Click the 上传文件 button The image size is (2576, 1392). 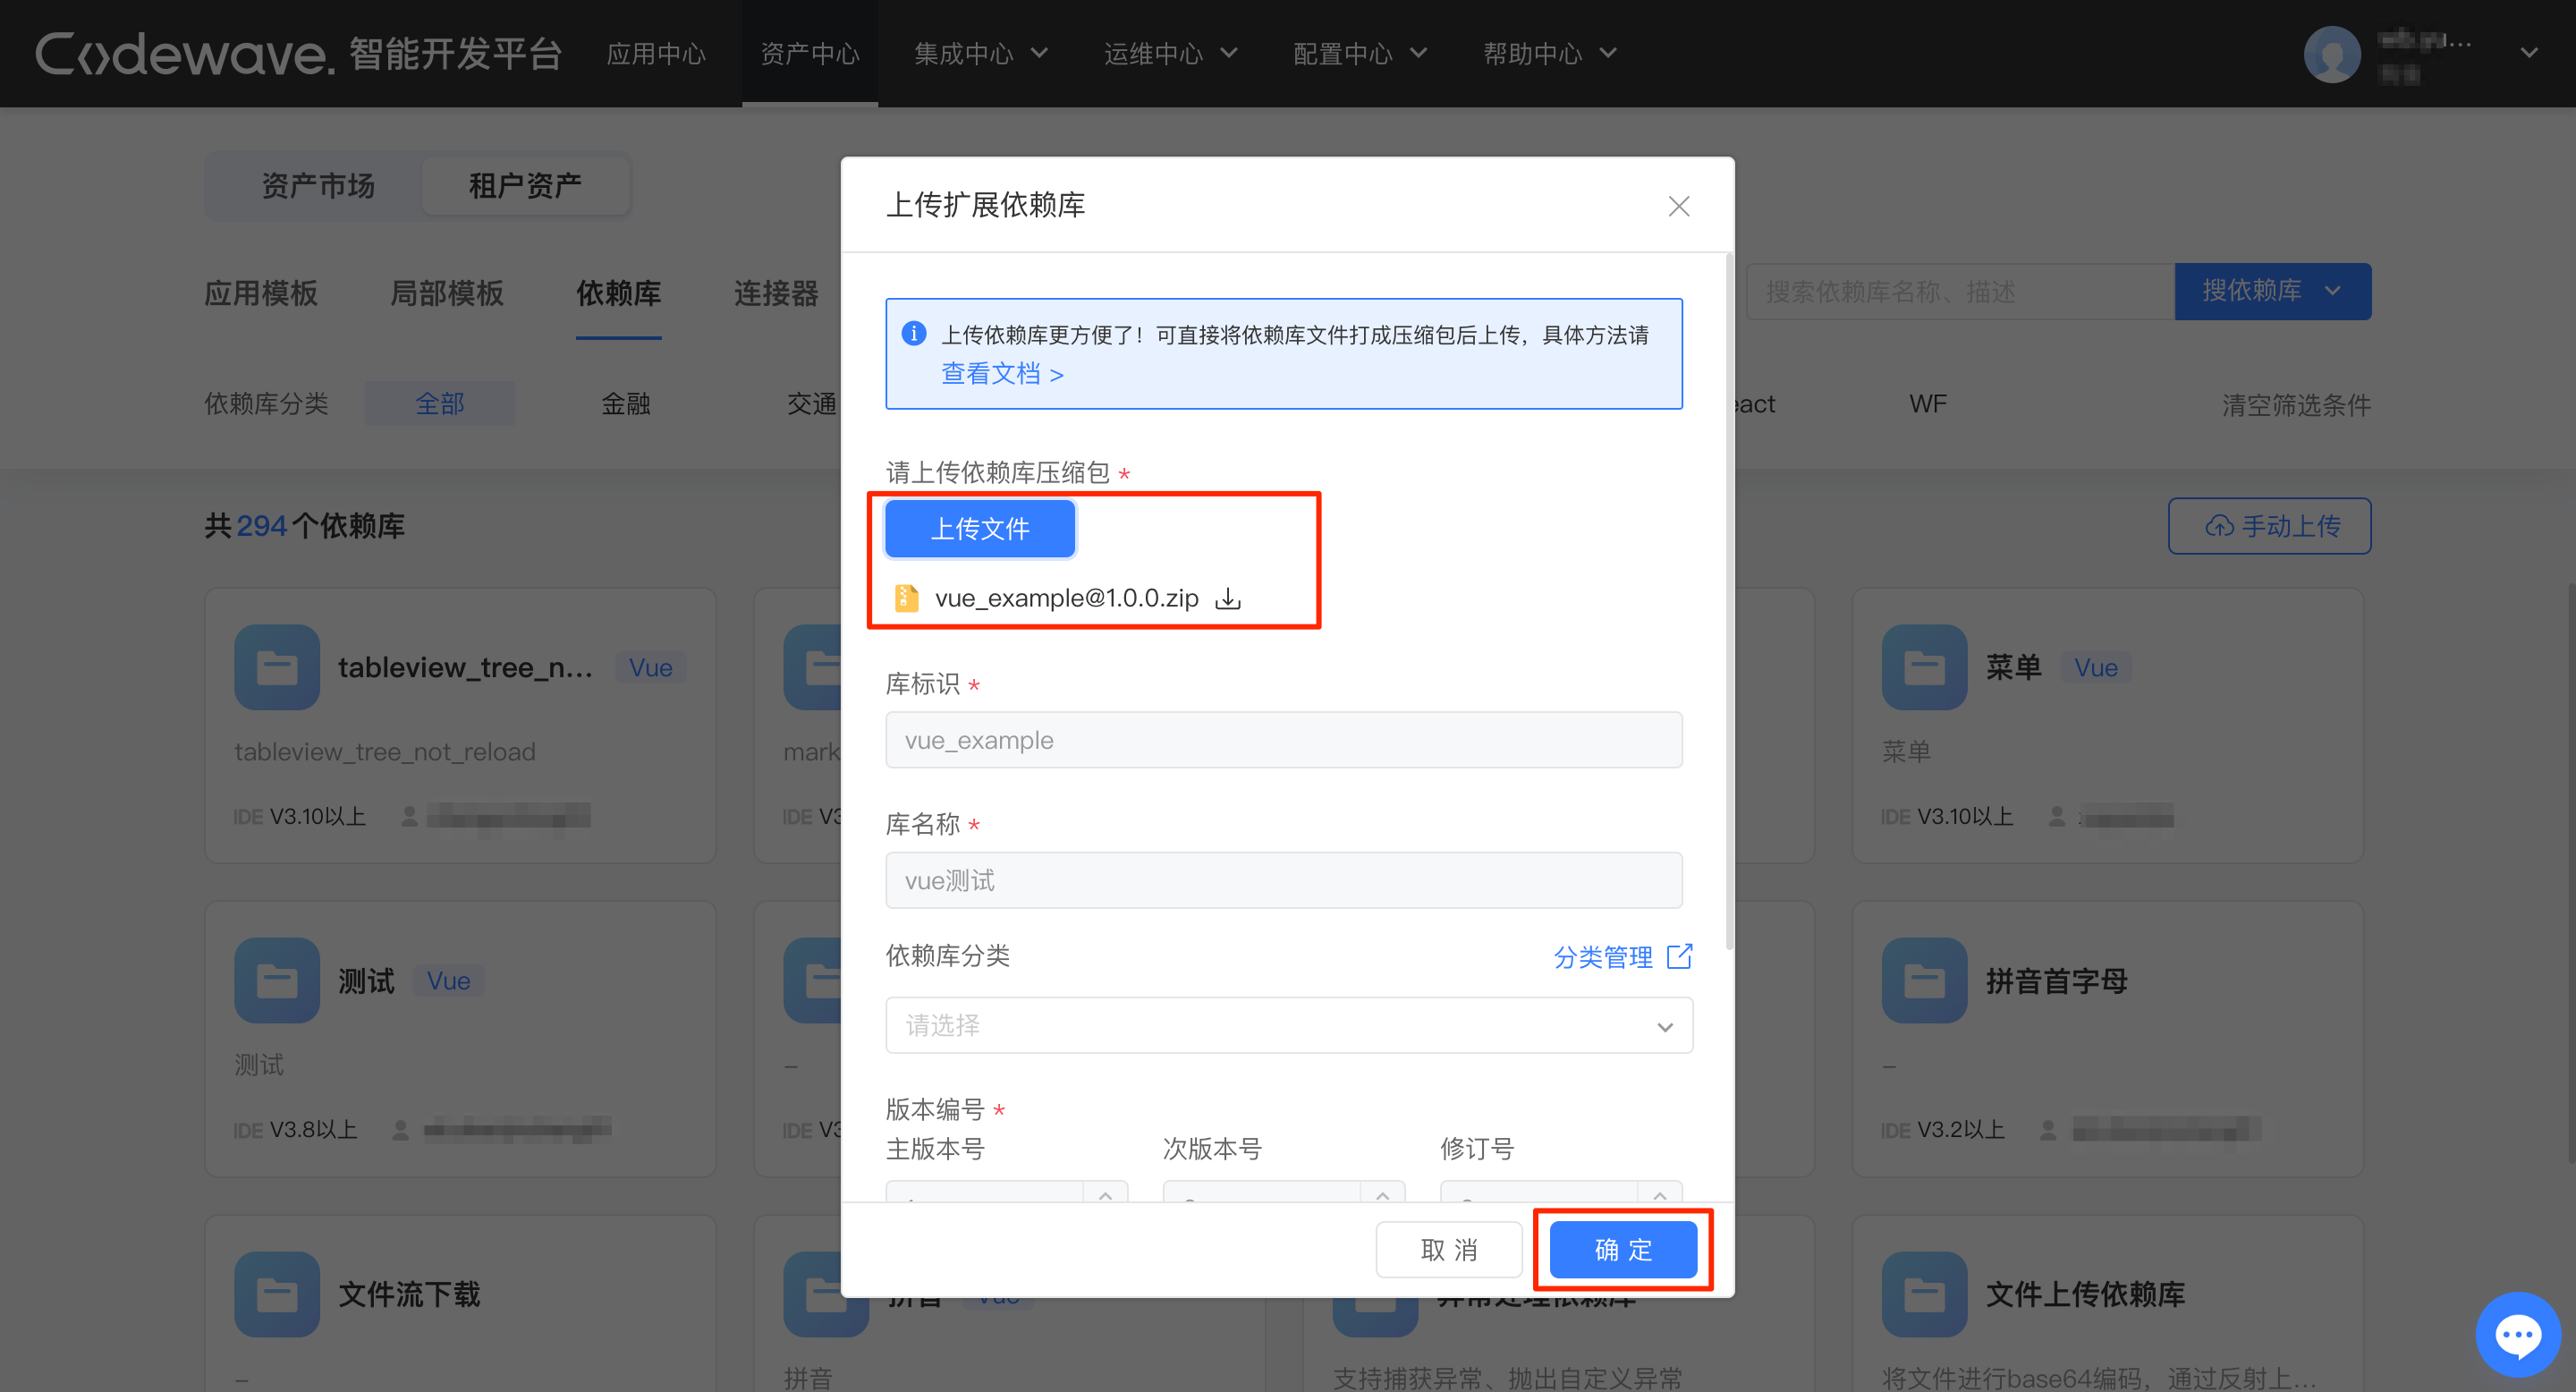click(x=980, y=528)
